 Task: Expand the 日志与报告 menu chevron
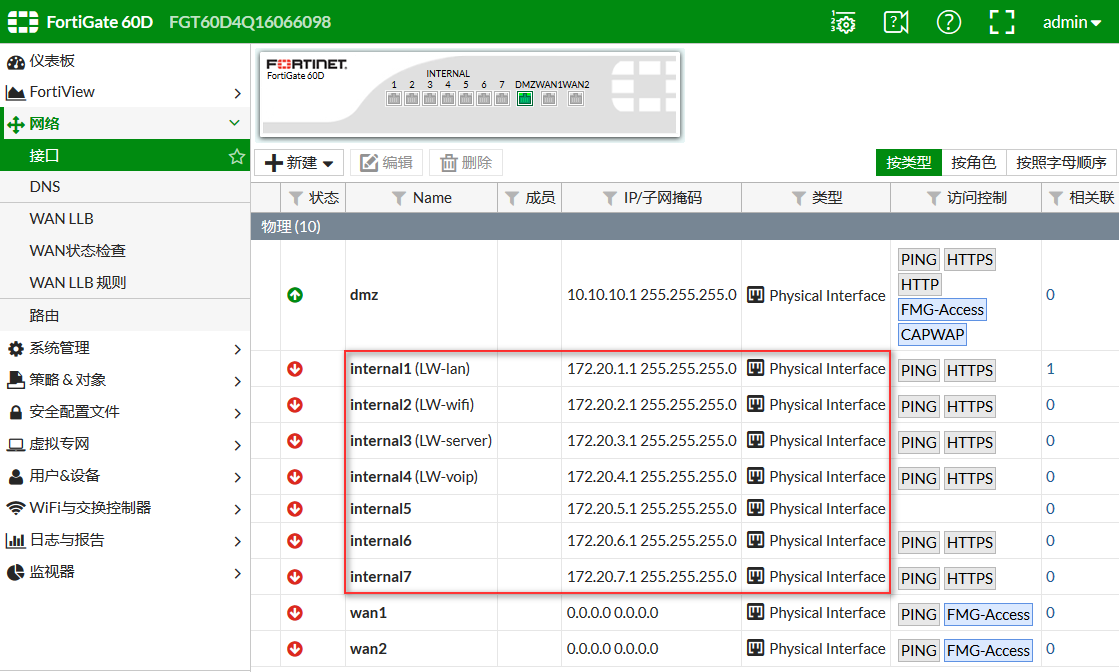tap(238, 541)
